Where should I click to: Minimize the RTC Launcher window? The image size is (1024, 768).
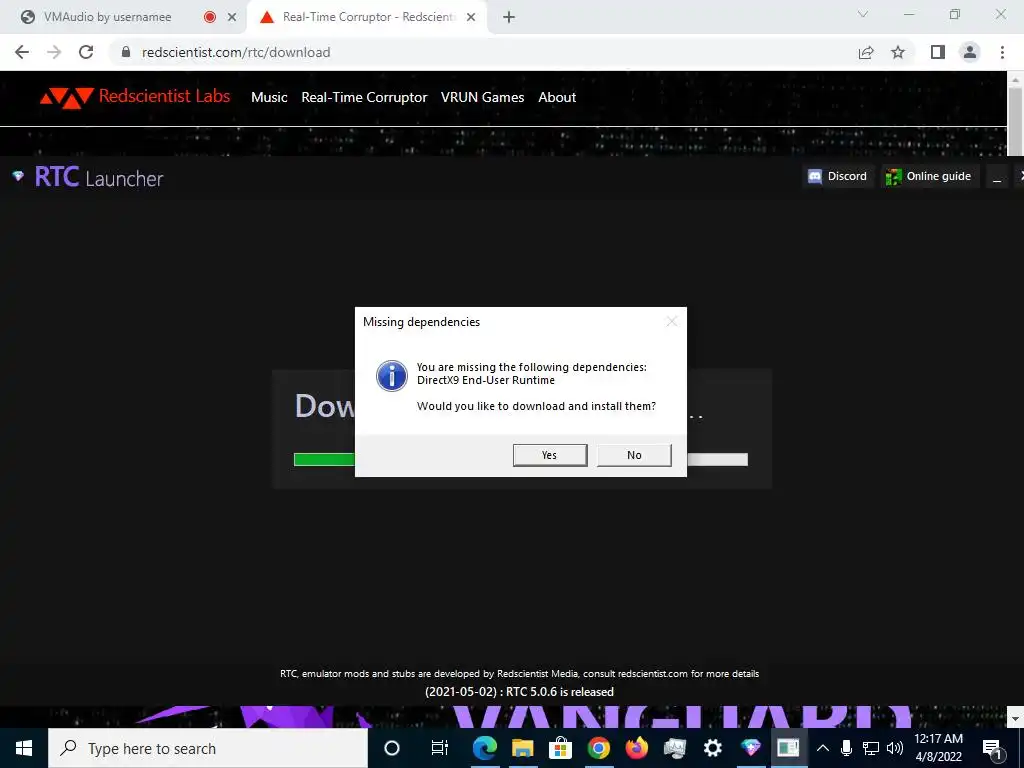pos(997,177)
